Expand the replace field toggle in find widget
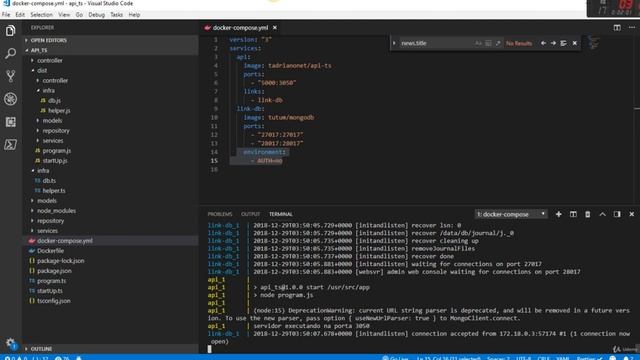The width and height of the screenshot is (640, 360). 394,43
